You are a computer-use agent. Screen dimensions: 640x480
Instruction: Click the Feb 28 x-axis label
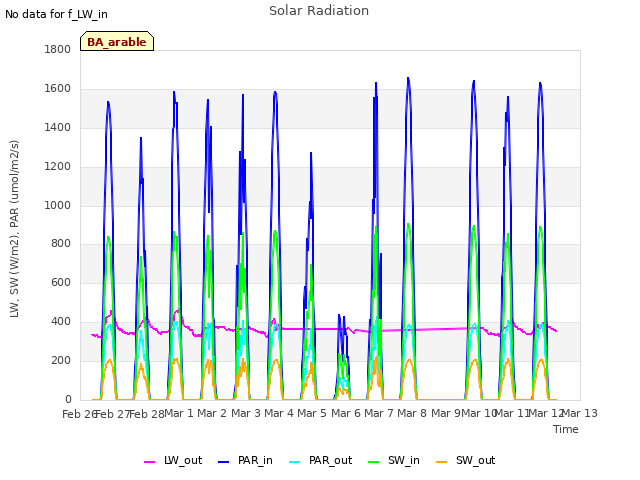click(x=146, y=414)
